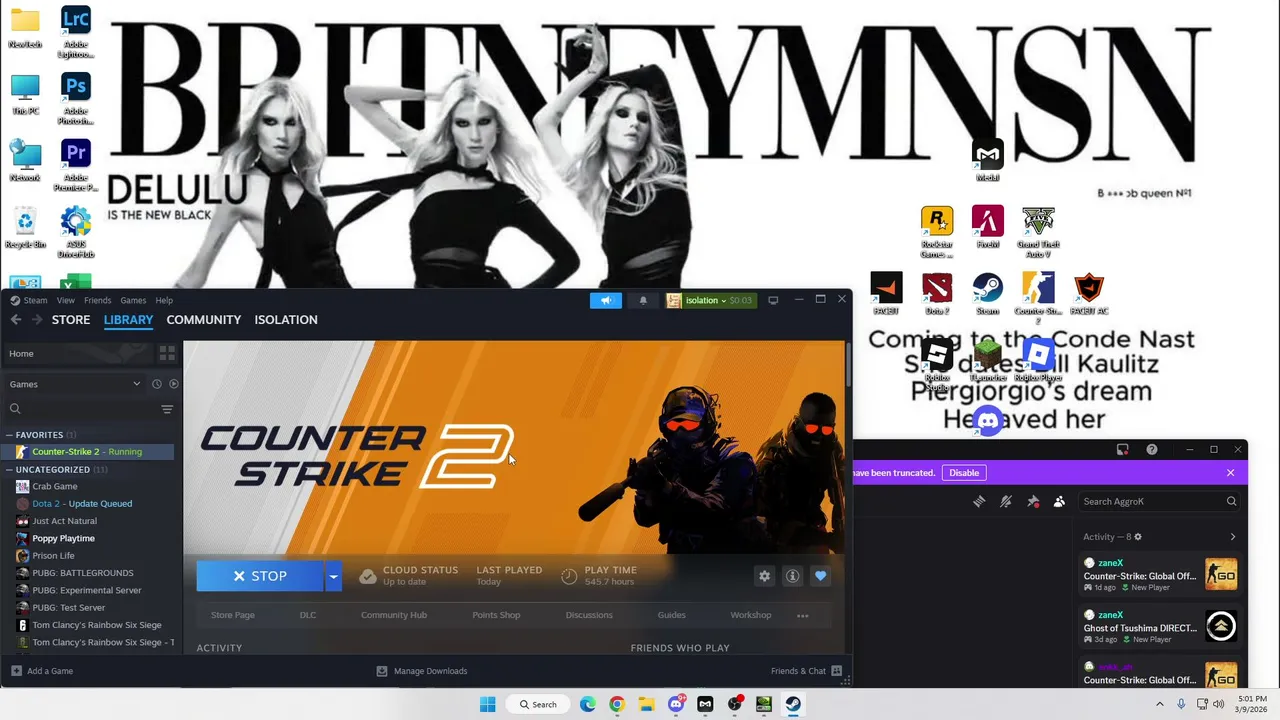Focus Search AggroK field in Discord
Image resolution: width=1280 pixels, height=720 pixels.
[1160, 501]
